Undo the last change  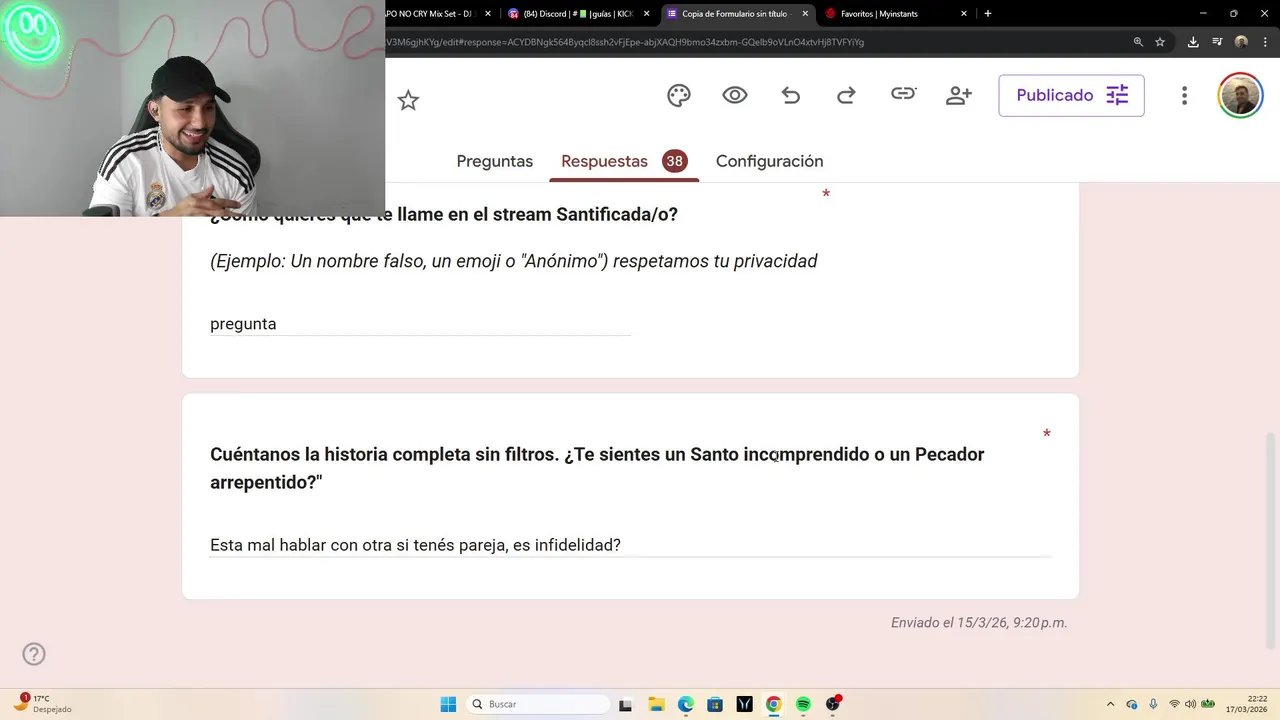click(x=791, y=96)
